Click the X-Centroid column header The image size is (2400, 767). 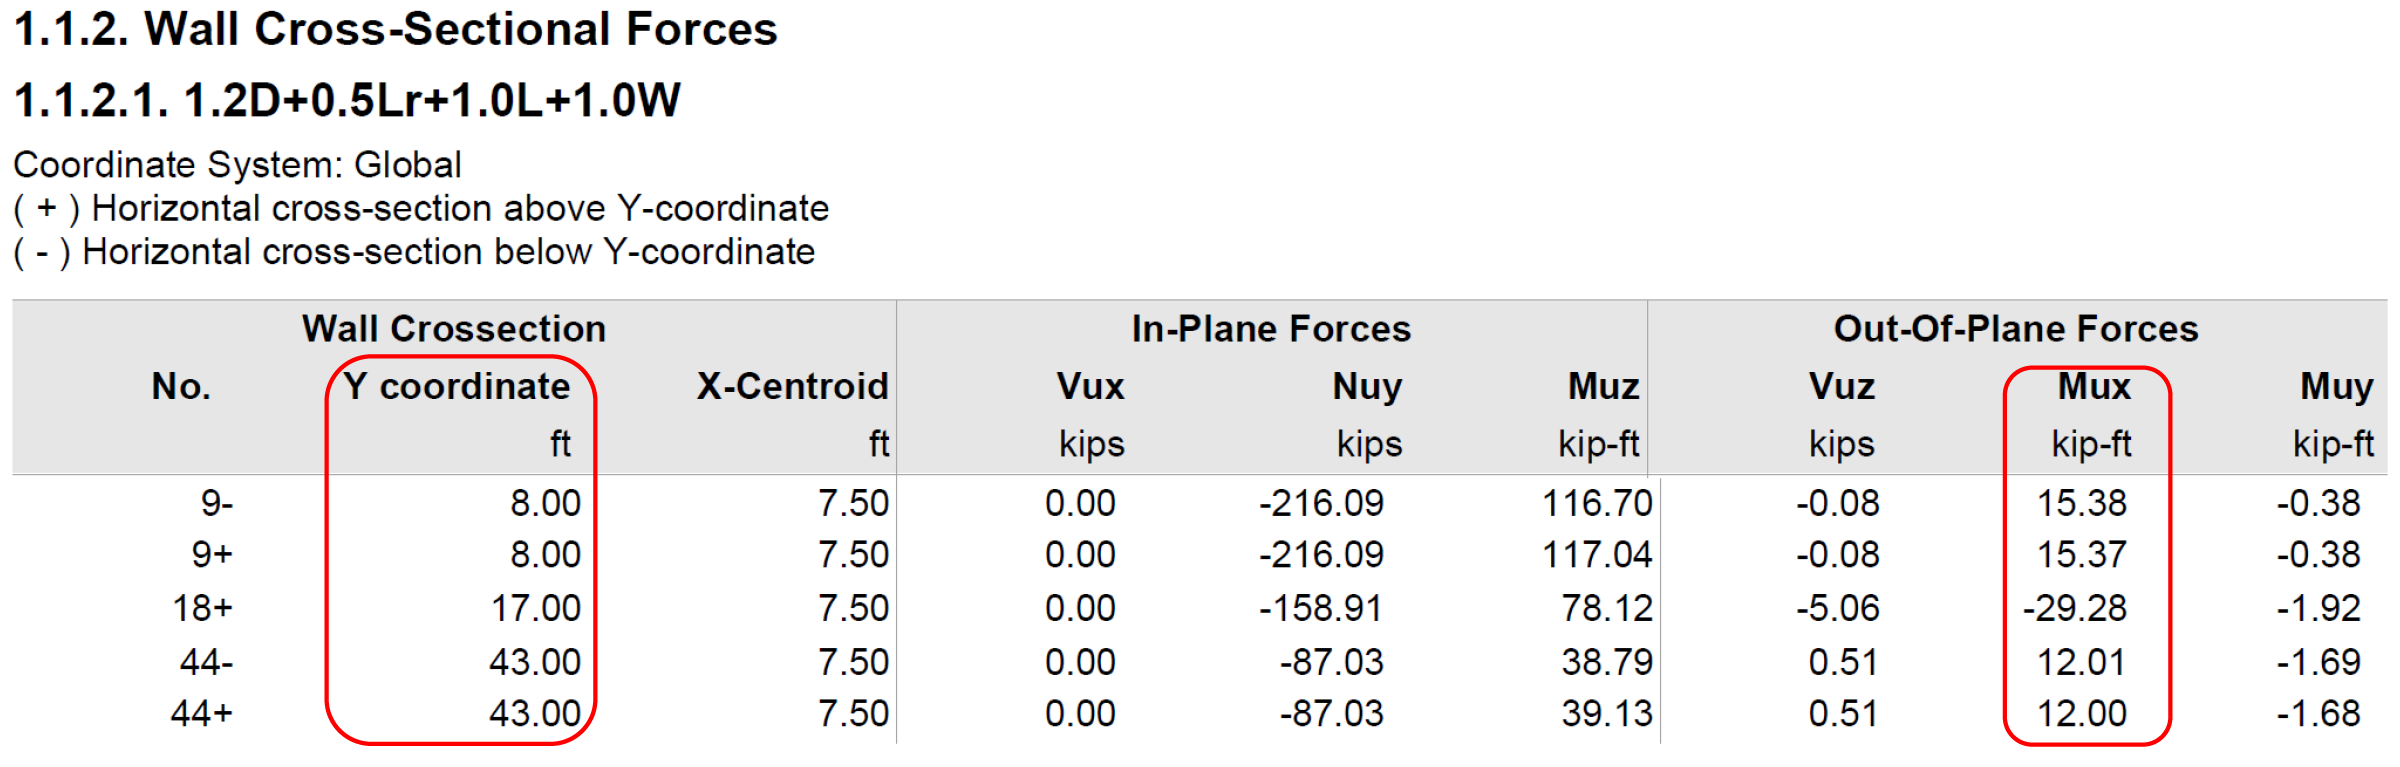tap(792, 387)
